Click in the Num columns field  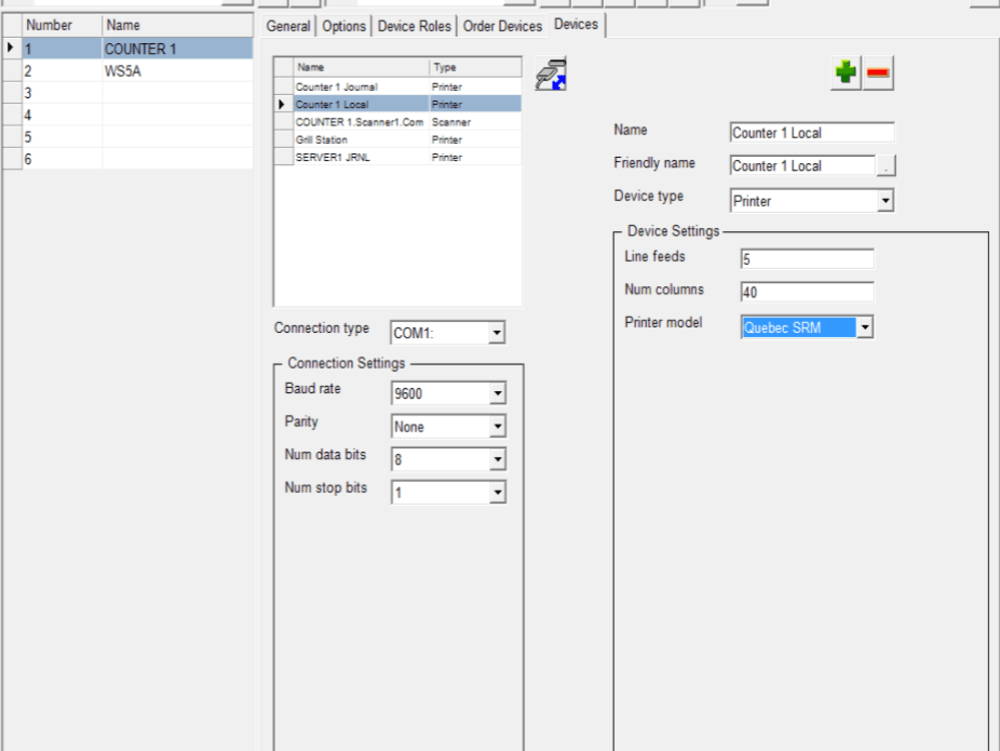[x=805, y=291]
